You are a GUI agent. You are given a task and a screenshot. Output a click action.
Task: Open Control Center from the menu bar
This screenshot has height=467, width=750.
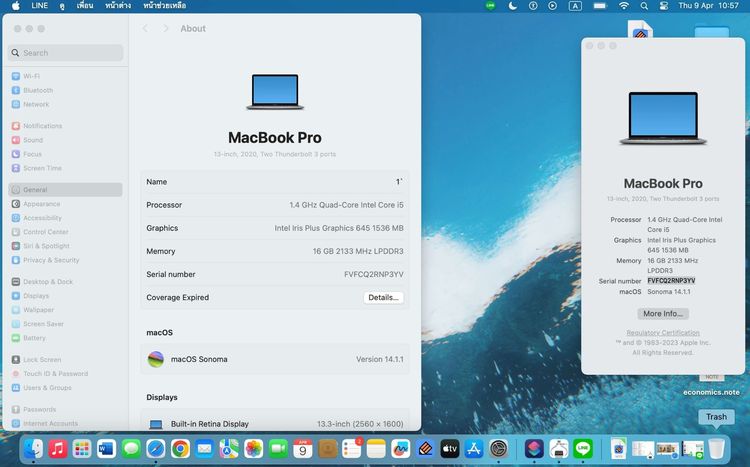(663, 6)
